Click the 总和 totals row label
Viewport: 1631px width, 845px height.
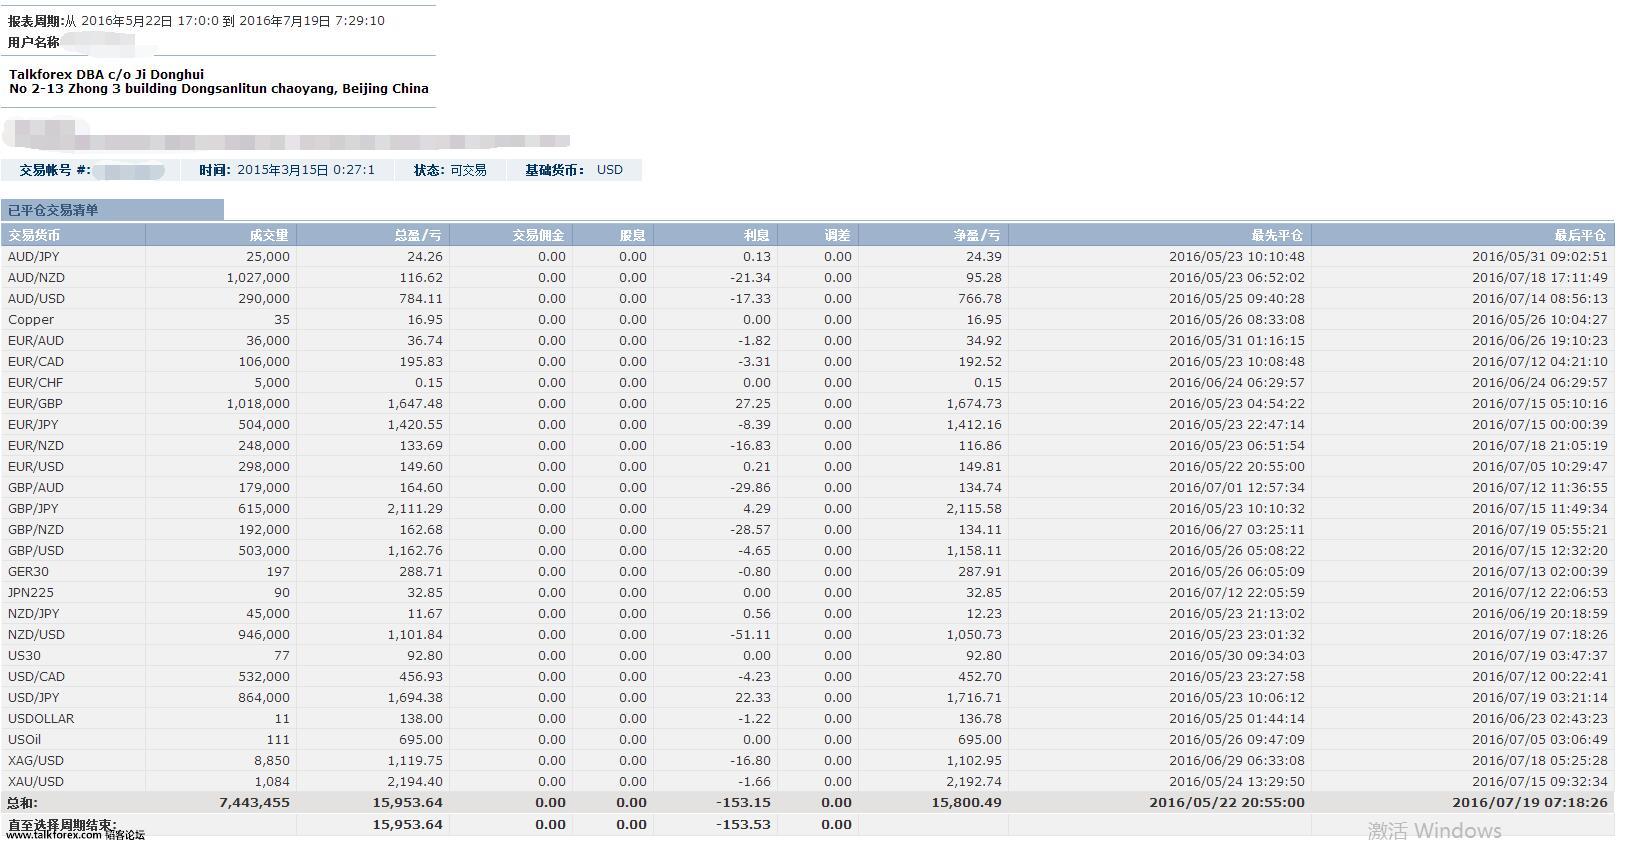pyautogui.click(x=22, y=803)
